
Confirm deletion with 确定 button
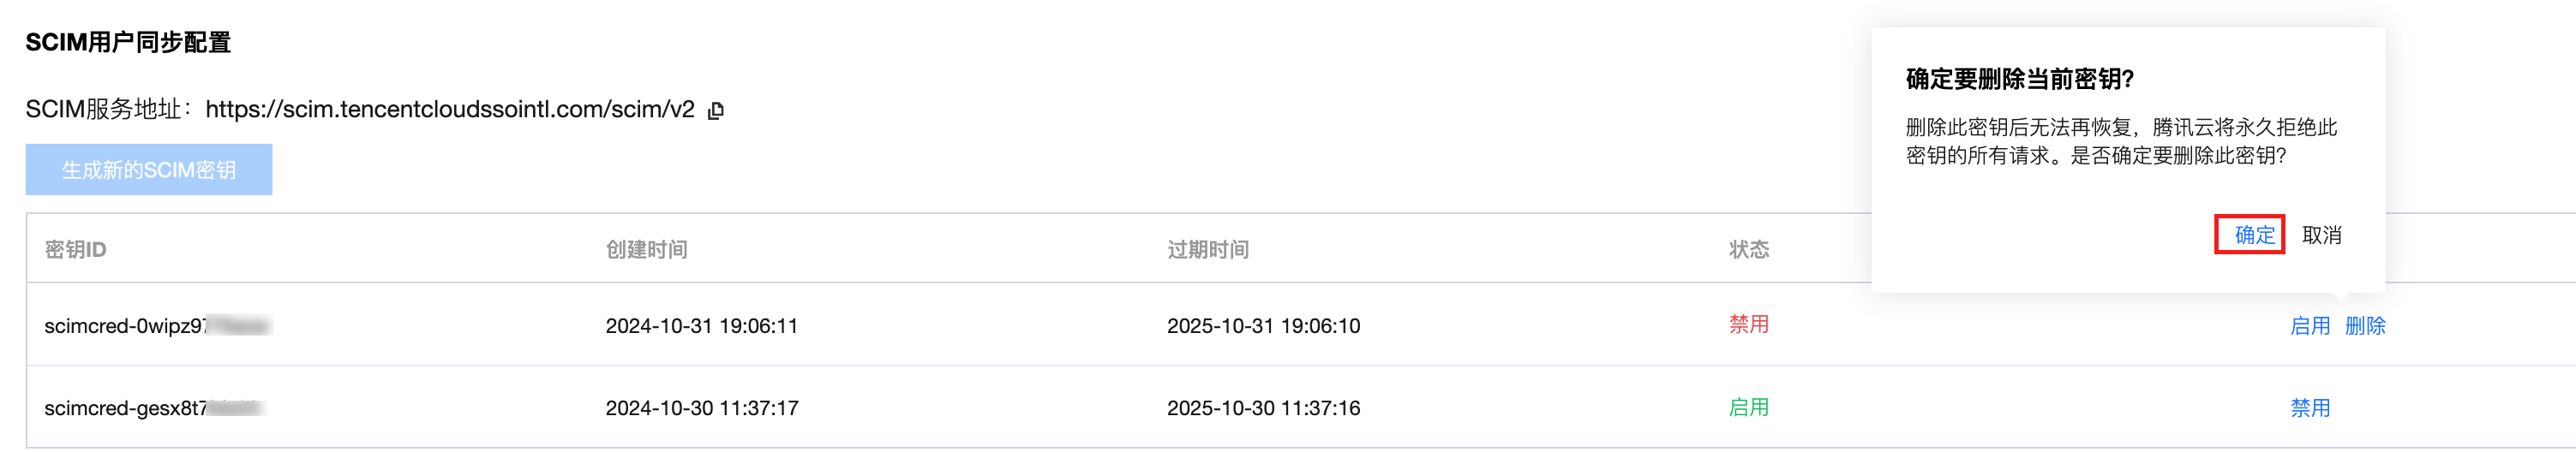2254,235
